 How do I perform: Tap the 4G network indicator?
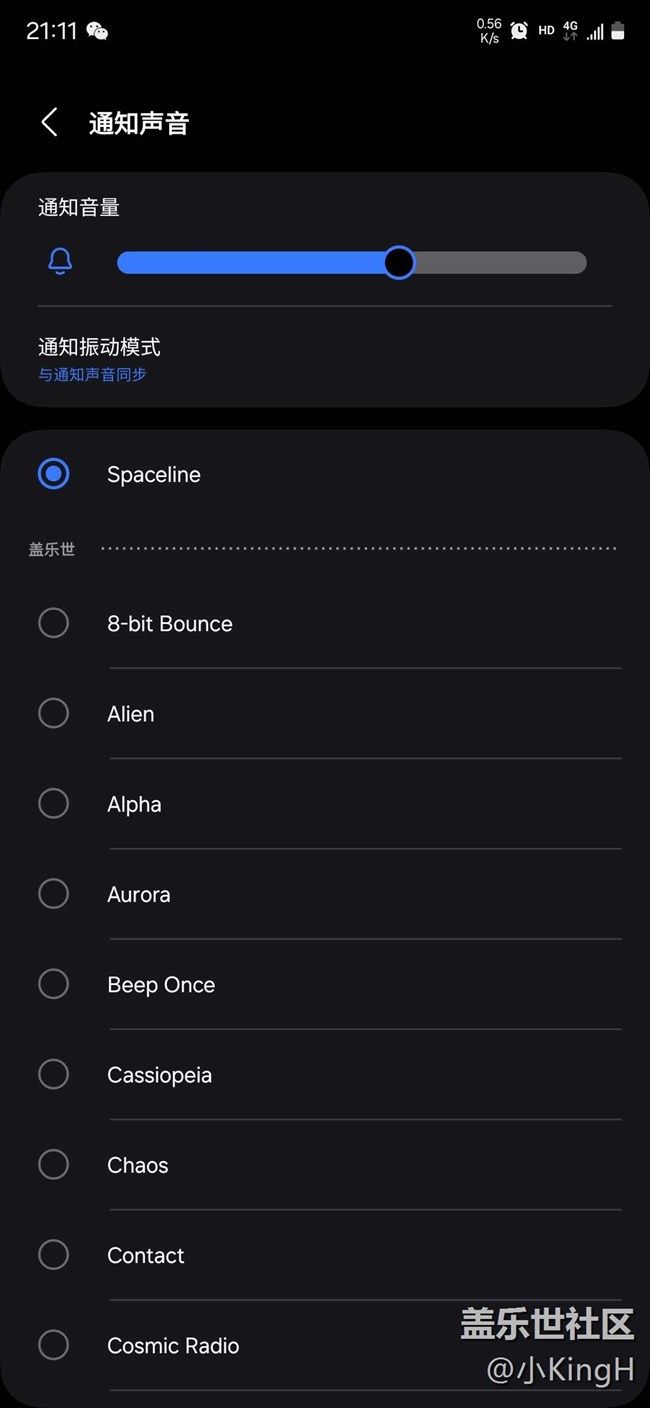(x=570, y=31)
